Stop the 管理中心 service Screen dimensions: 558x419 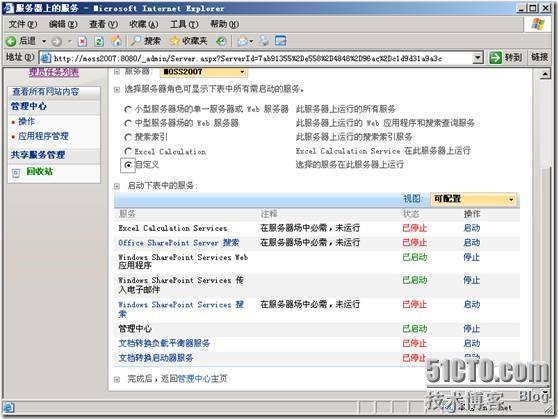(472, 329)
